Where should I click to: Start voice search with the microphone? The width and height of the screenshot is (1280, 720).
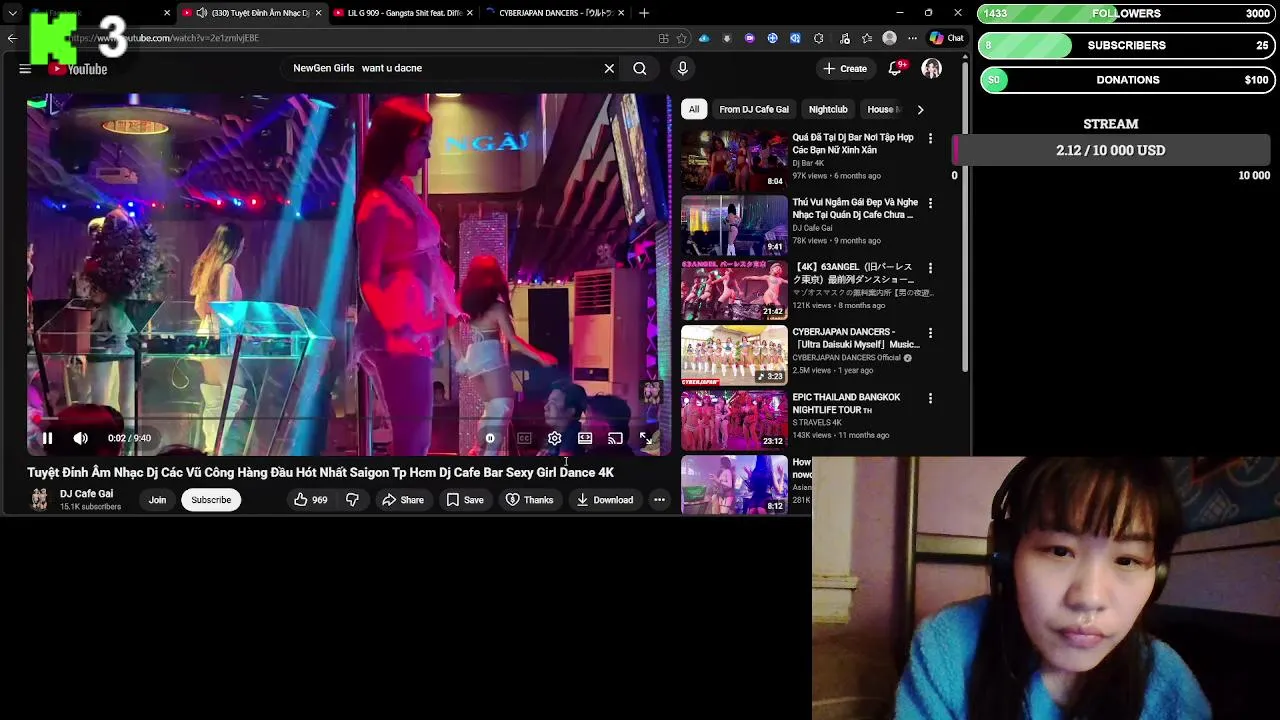point(683,68)
